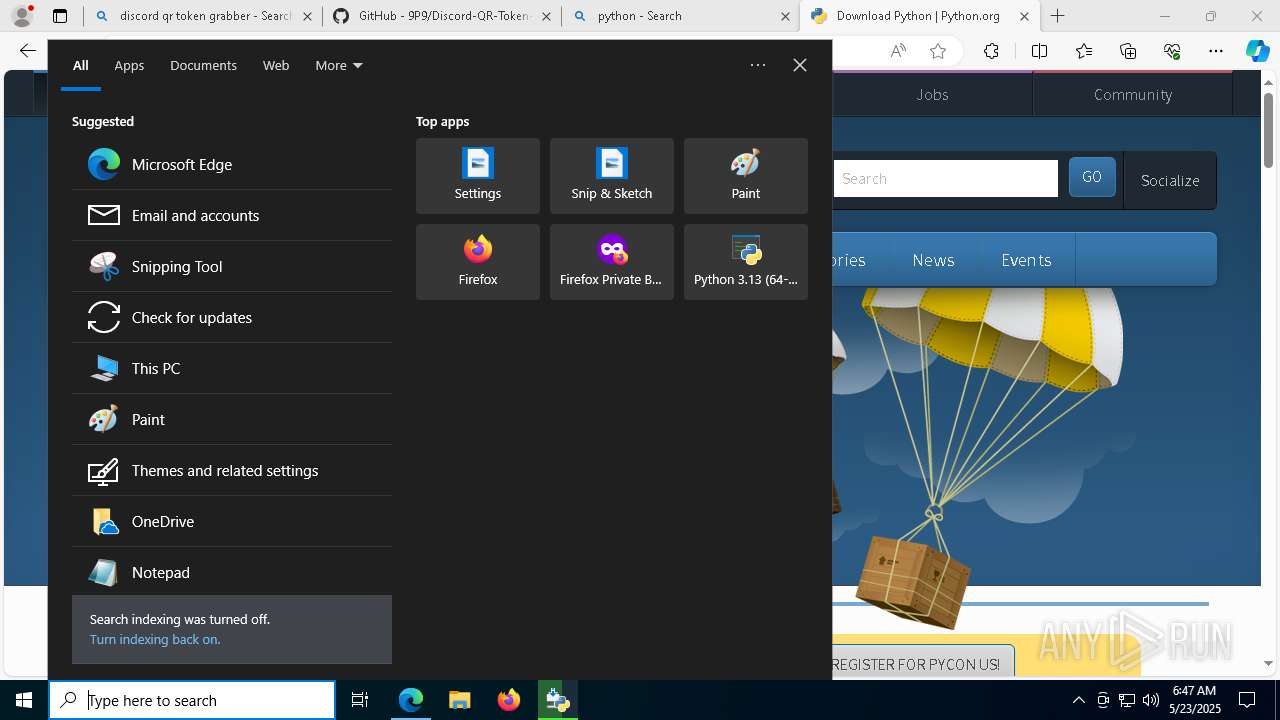
Task: Launch Python 3.13 (64-bit) tile
Action: [x=746, y=262]
